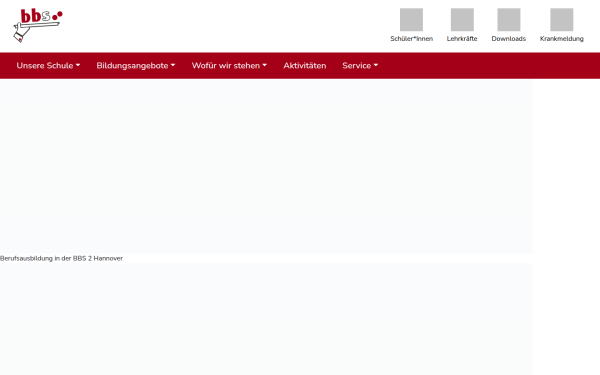This screenshot has height=375, width=600.
Task: Click the Downloads icon placeholder
Action: (x=509, y=20)
